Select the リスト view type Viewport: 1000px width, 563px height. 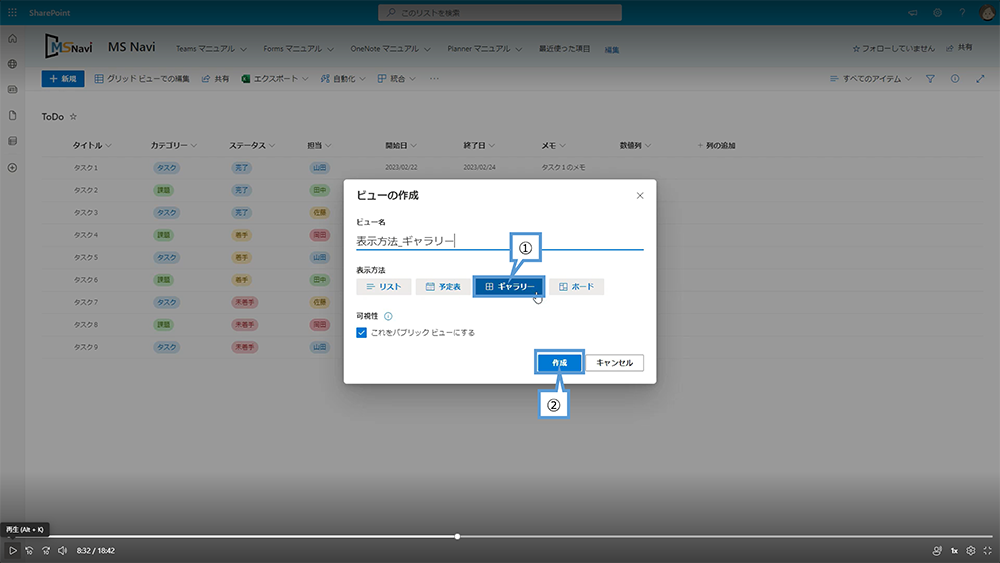(x=384, y=287)
